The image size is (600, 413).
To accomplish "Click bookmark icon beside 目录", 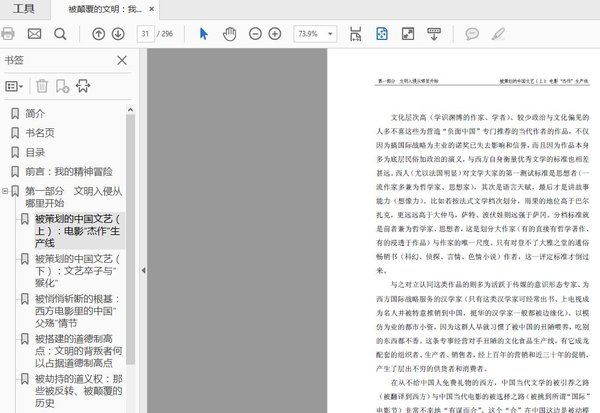I will [x=15, y=152].
